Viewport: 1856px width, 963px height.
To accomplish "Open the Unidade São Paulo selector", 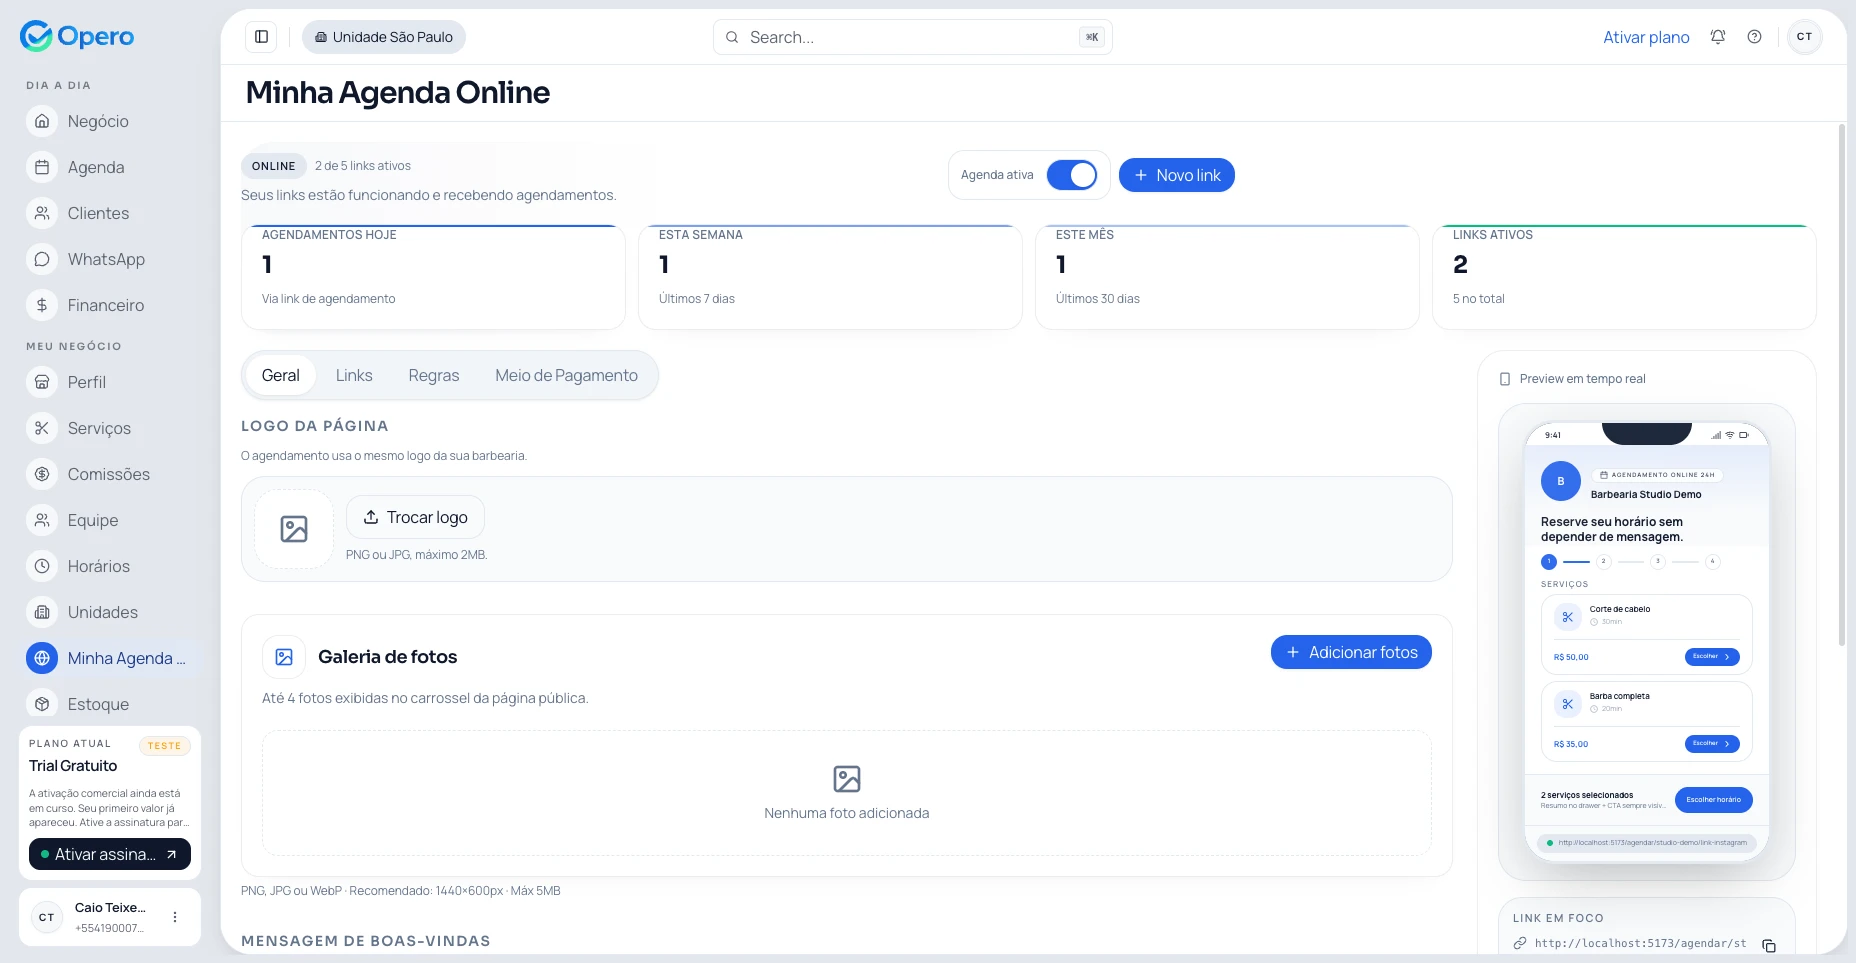I will 384,37.
